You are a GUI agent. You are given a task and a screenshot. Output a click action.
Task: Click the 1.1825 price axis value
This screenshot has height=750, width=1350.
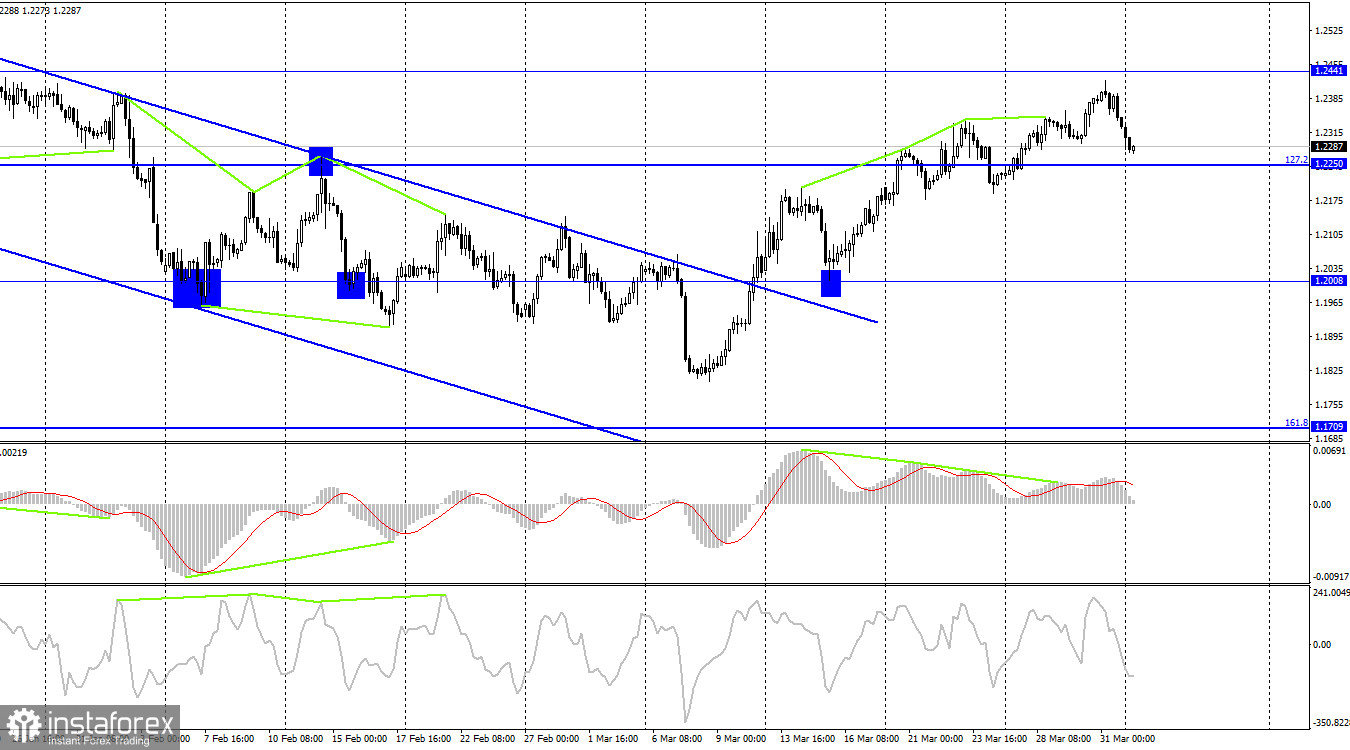click(1329, 371)
